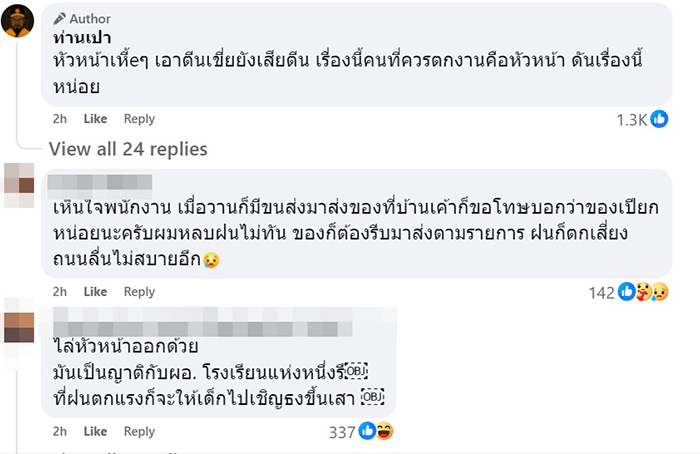Viewport: 700px width, 454px height.
Task: Like the comment with 337 reactions
Action: click(x=95, y=432)
